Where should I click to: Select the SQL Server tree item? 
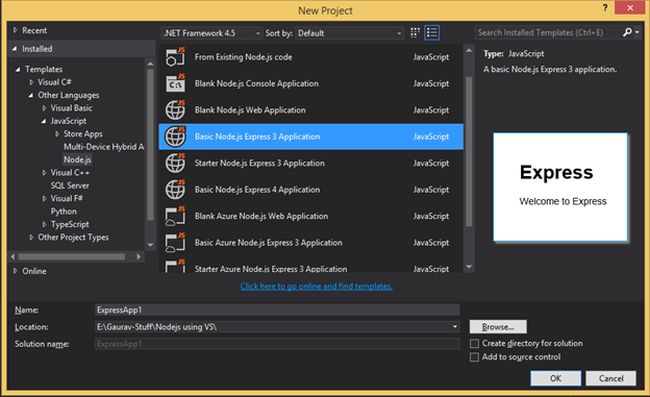[x=70, y=185]
